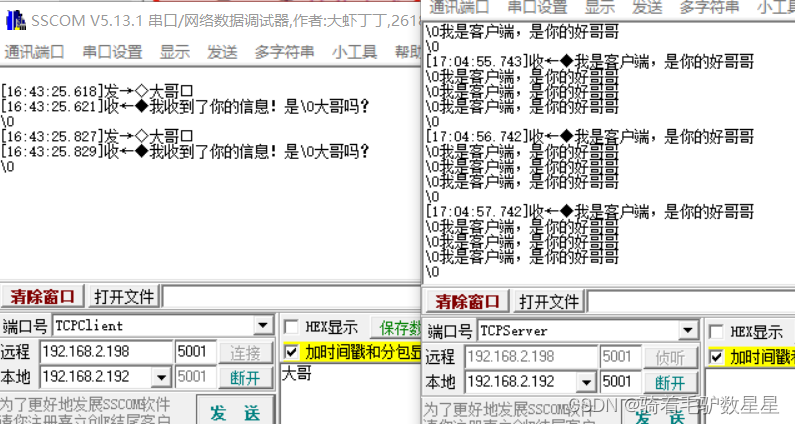Uncheck 加时间戳 checkbox in right TCPServer window

click(x=716, y=357)
